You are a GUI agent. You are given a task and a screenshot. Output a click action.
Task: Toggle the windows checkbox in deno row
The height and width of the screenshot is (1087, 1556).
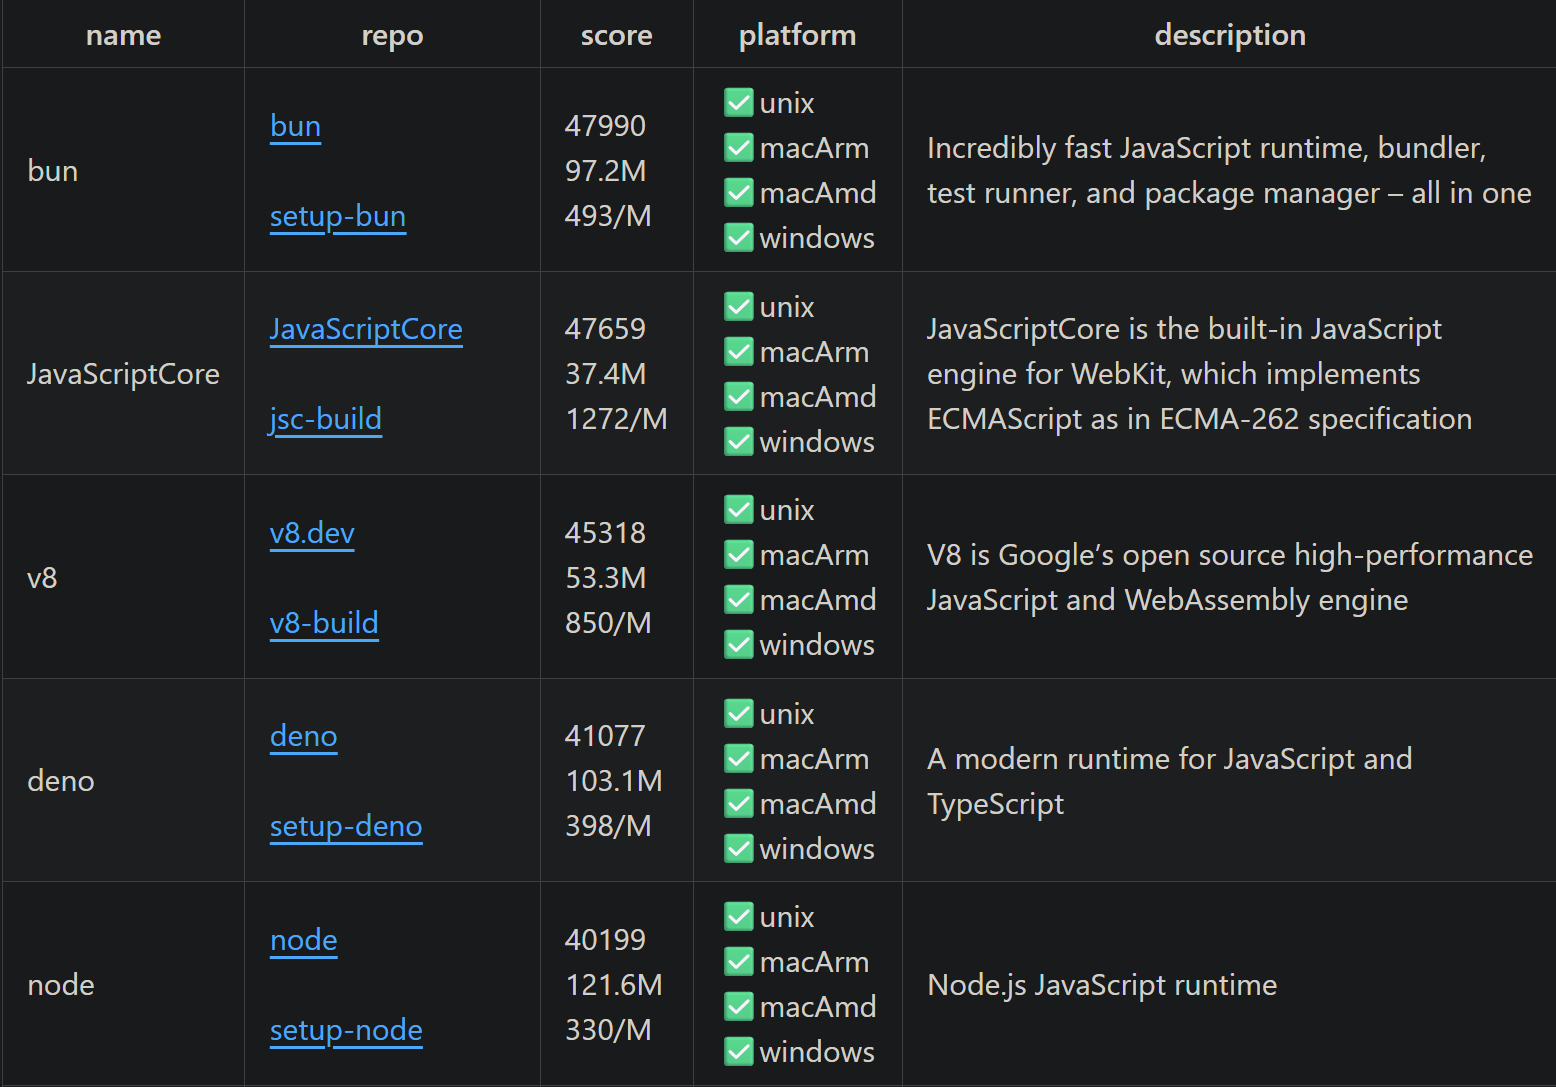pos(739,848)
